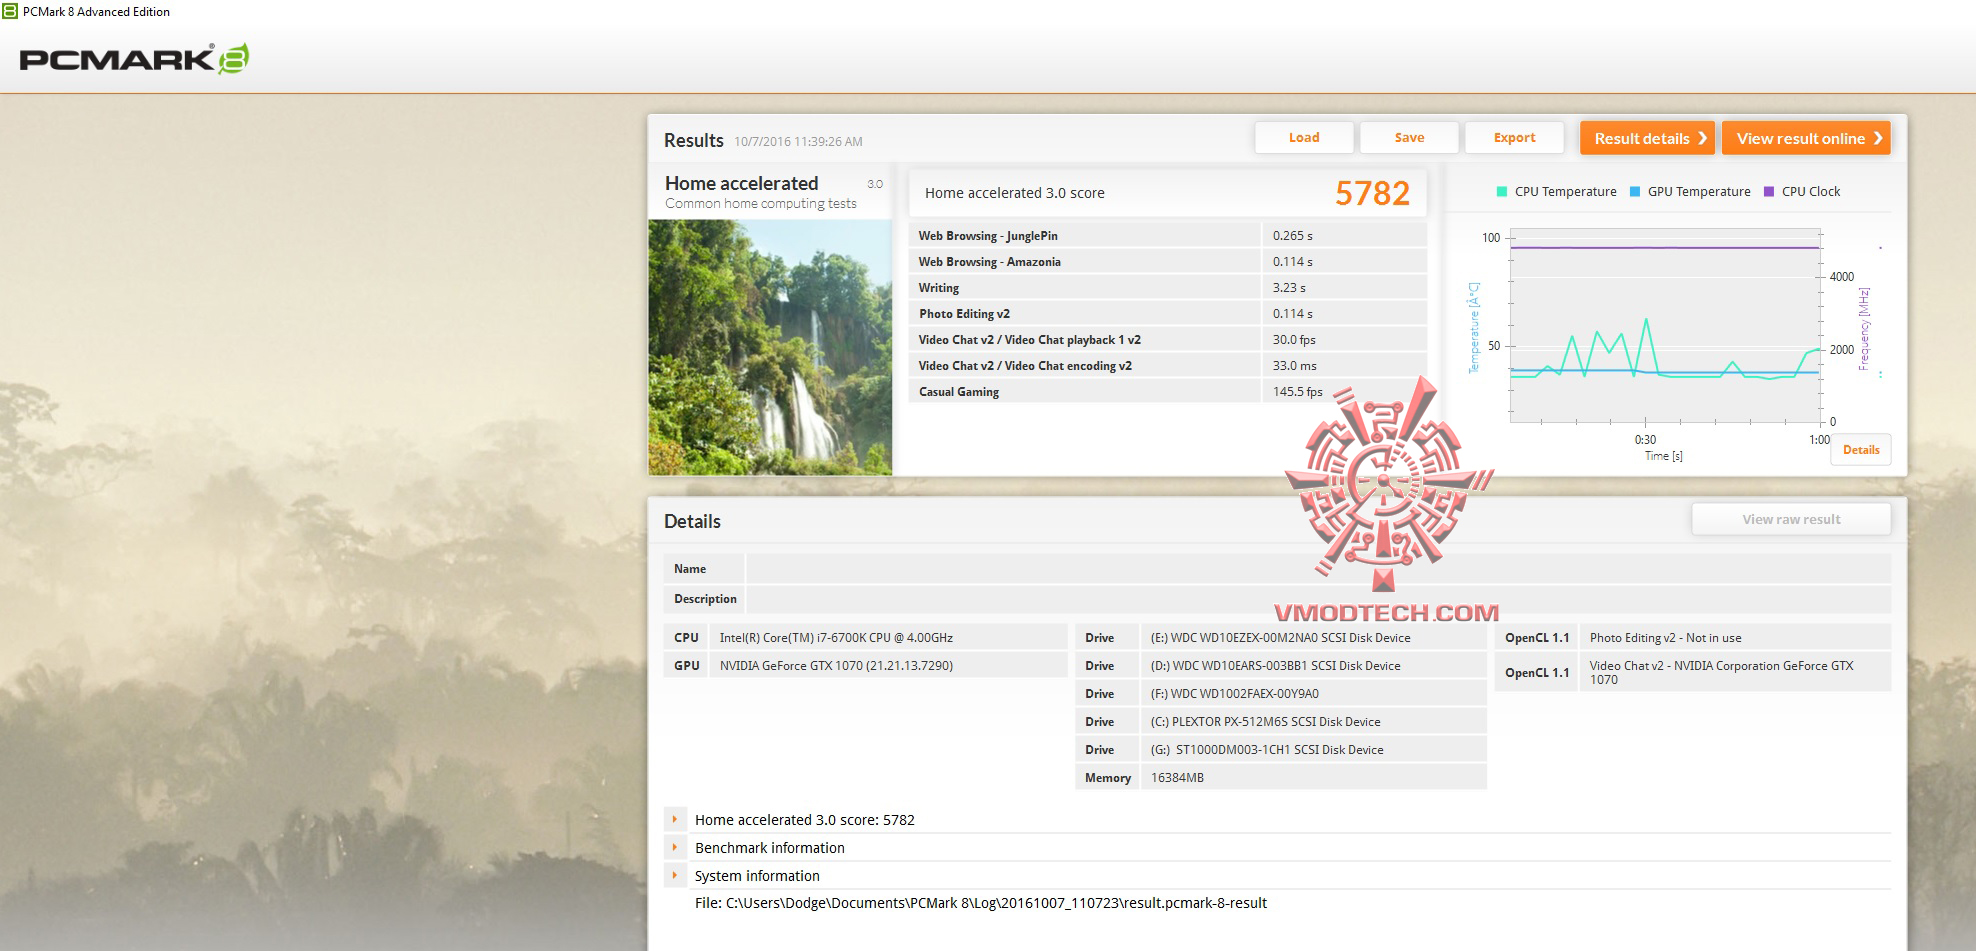Expand the Home accelerated 3.0 score section
Viewport: 1976px width, 951px height.
(675, 820)
